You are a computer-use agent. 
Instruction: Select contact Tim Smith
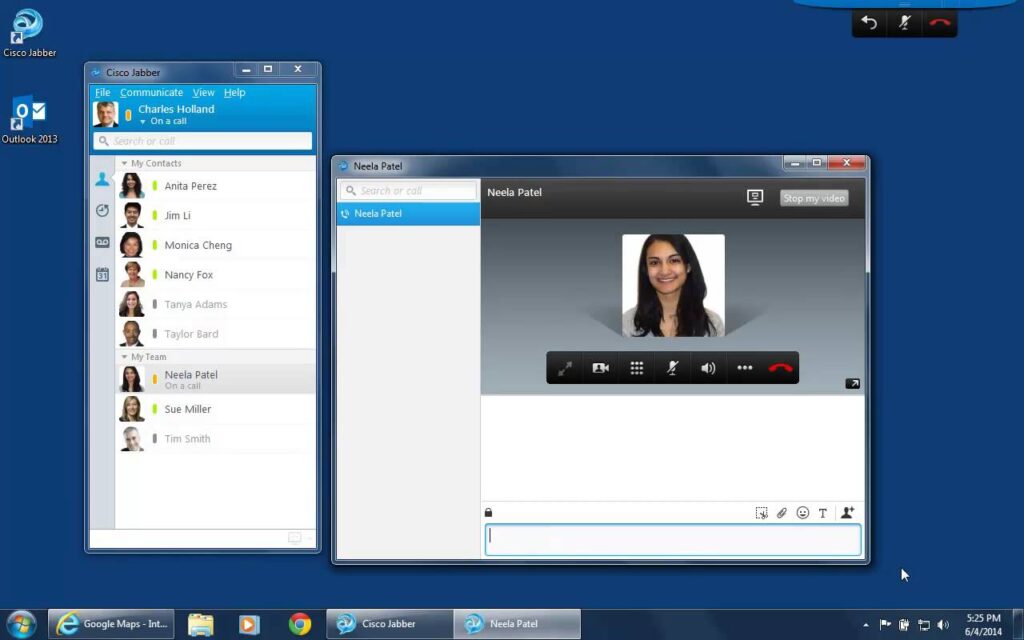pyautogui.click(x=216, y=438)
